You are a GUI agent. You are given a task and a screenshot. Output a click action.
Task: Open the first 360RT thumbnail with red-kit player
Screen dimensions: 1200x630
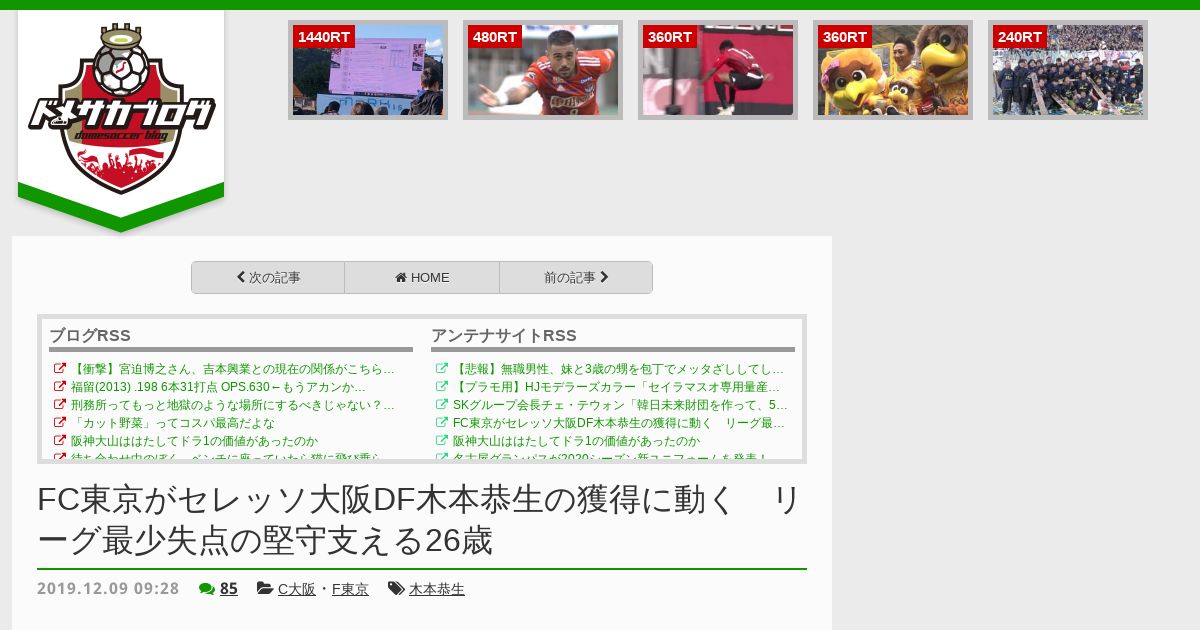[718, 70]
